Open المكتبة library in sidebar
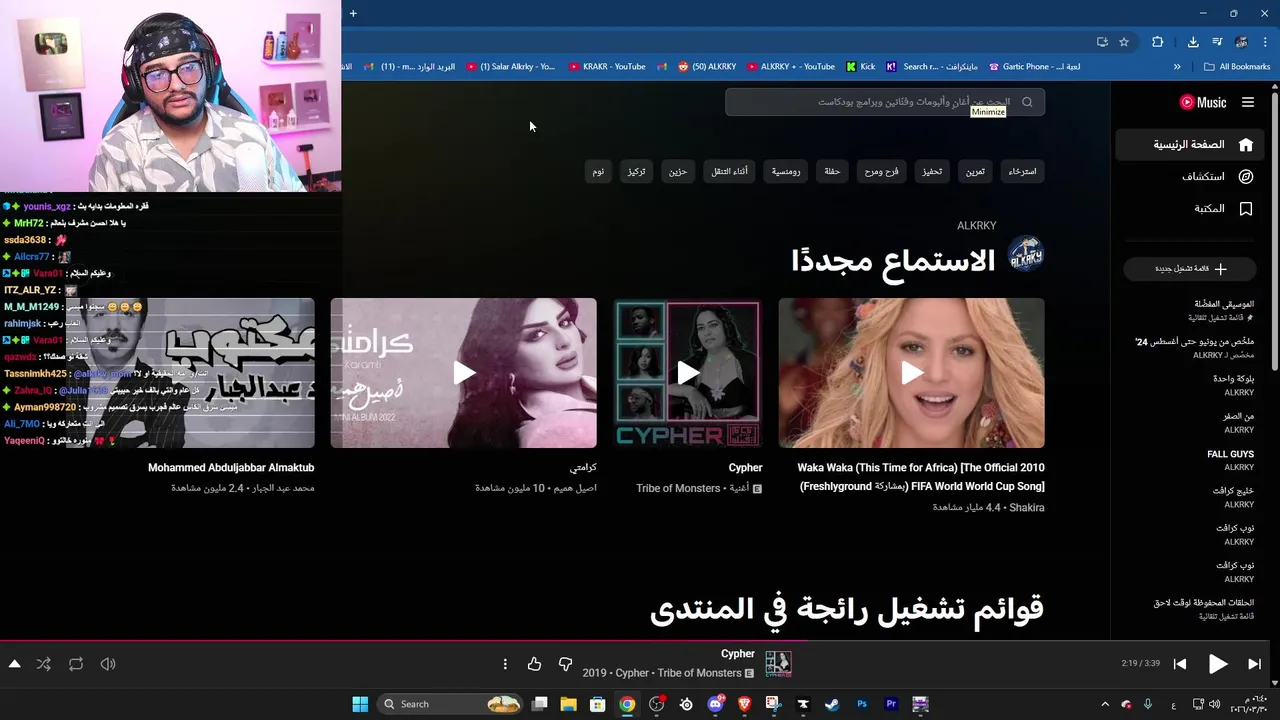Viewport: 1280px width, 720px height. 1191,209
